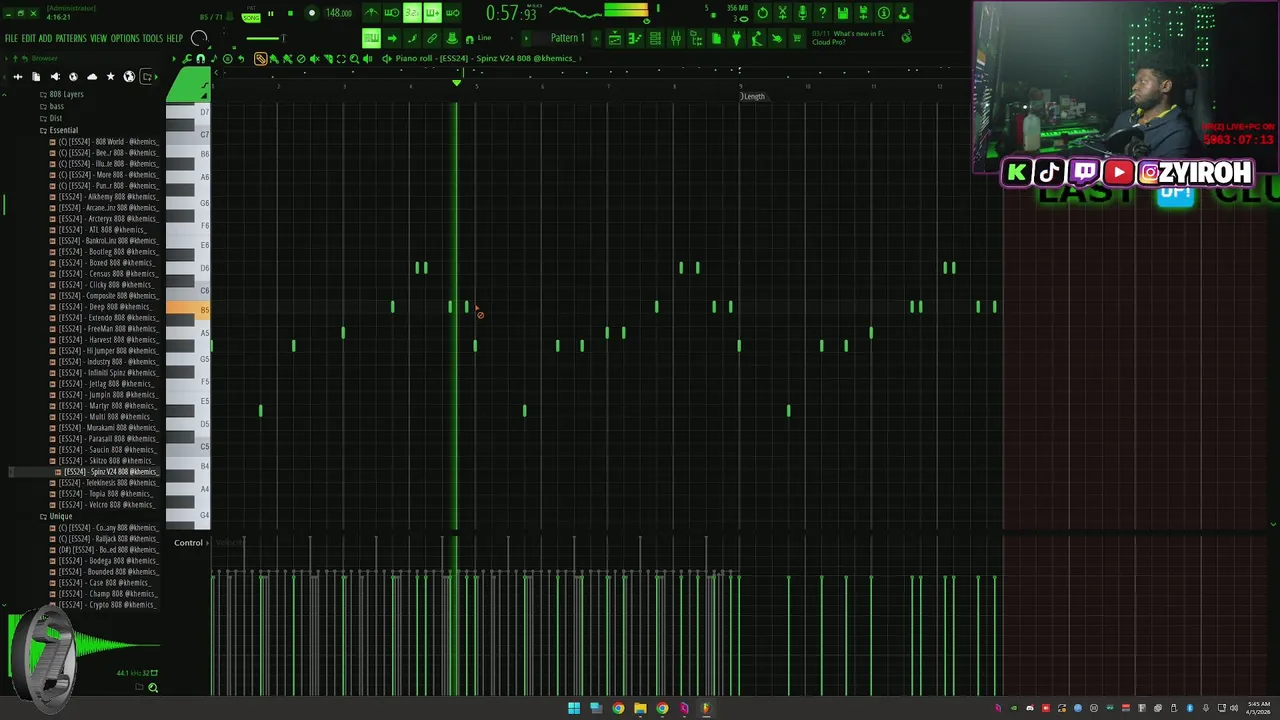This screenshot has width=1280, height=720.
Task: Stop playback
Action: tap(290, 13)
